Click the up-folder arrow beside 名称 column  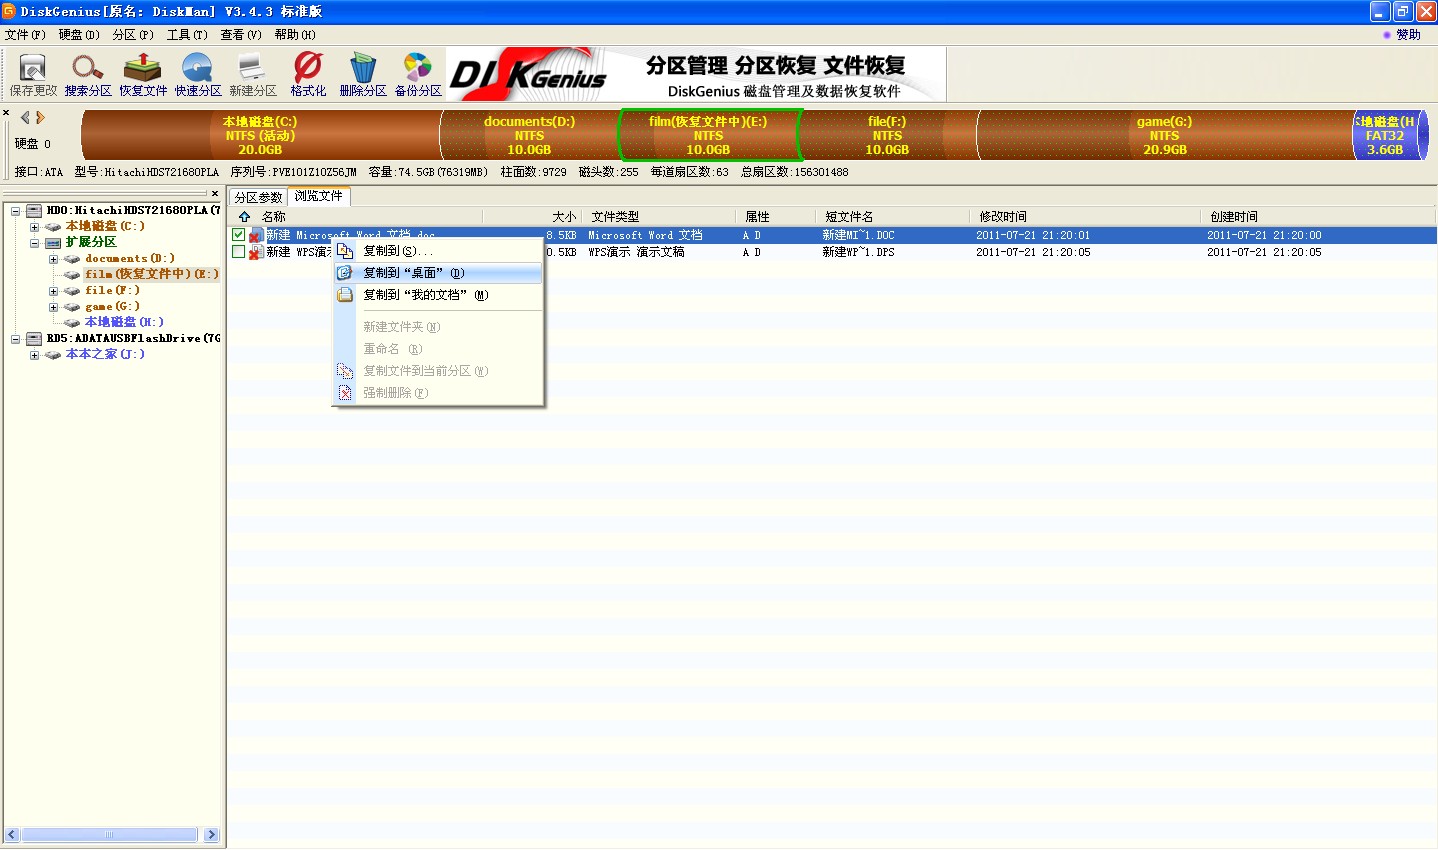[244, 217]
